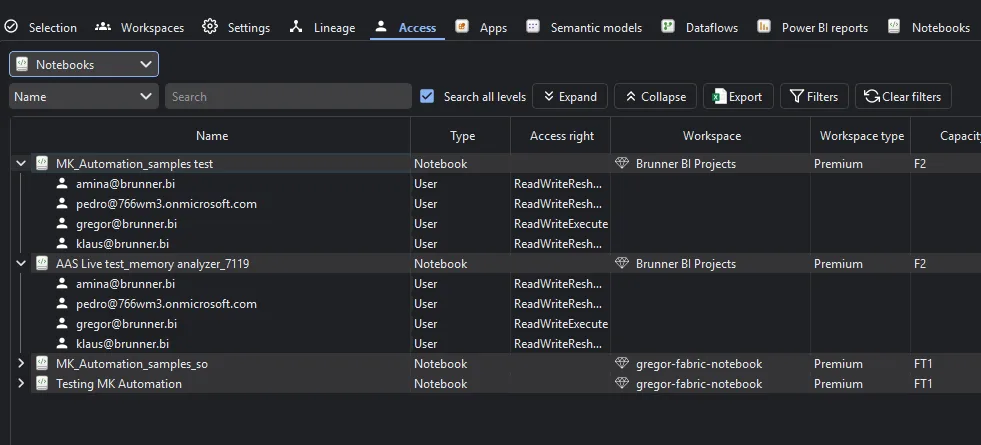Select the MK_Automation_samples test notebook name
Image resolution: width=981 pixels, height=445 pixels.
[x=135, y=164]
